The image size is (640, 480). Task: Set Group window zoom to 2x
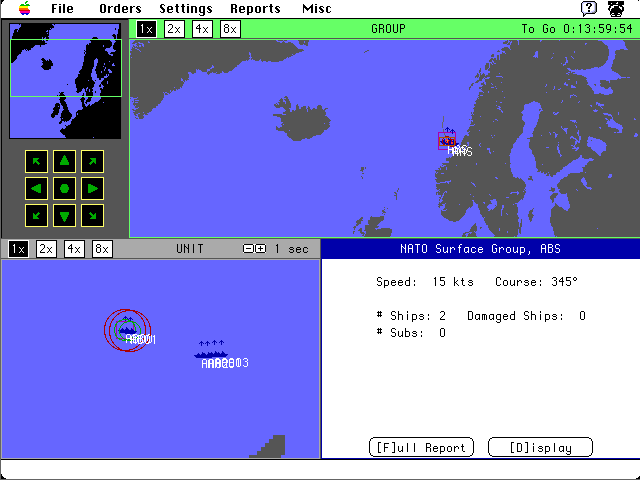click(x=174, y=29)
